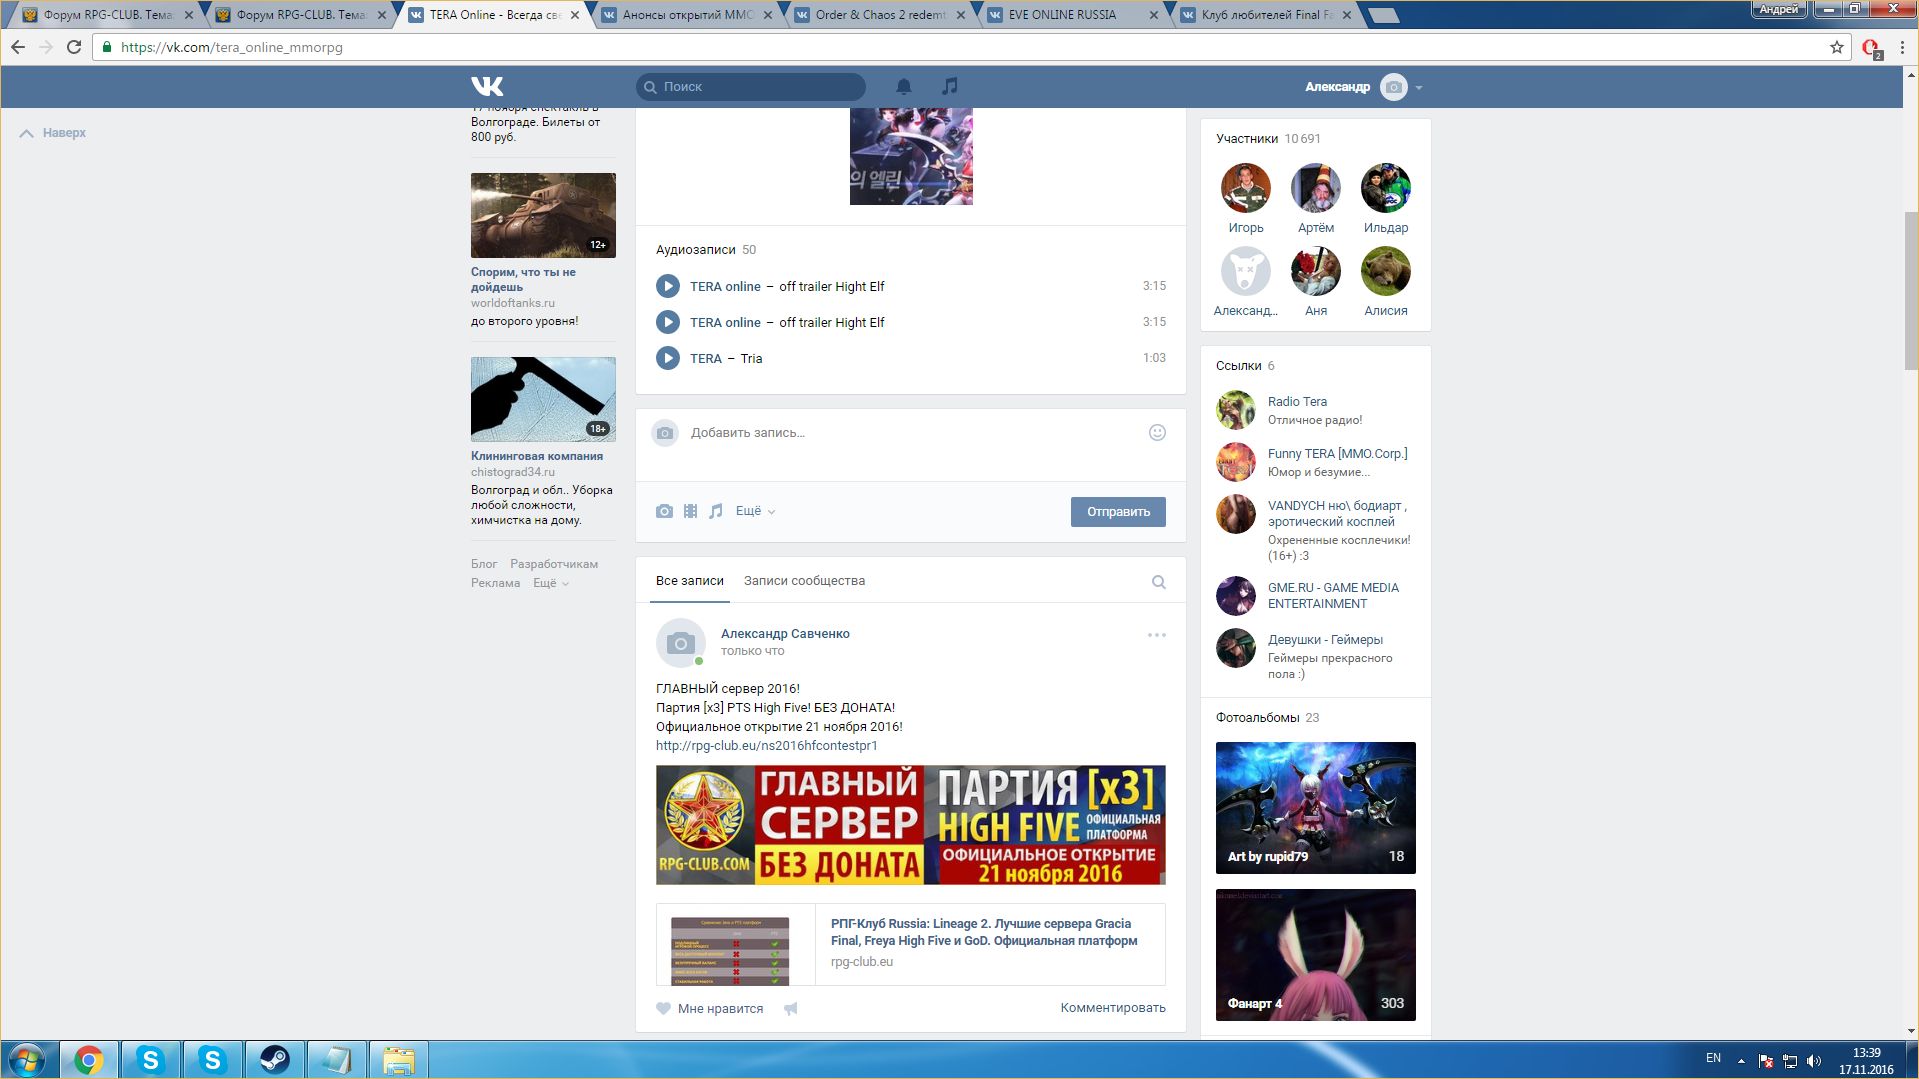Viewport: 1919px width, 1079px height.
Task: Open Александр Савченко author profile
Action: pos(785,634)
